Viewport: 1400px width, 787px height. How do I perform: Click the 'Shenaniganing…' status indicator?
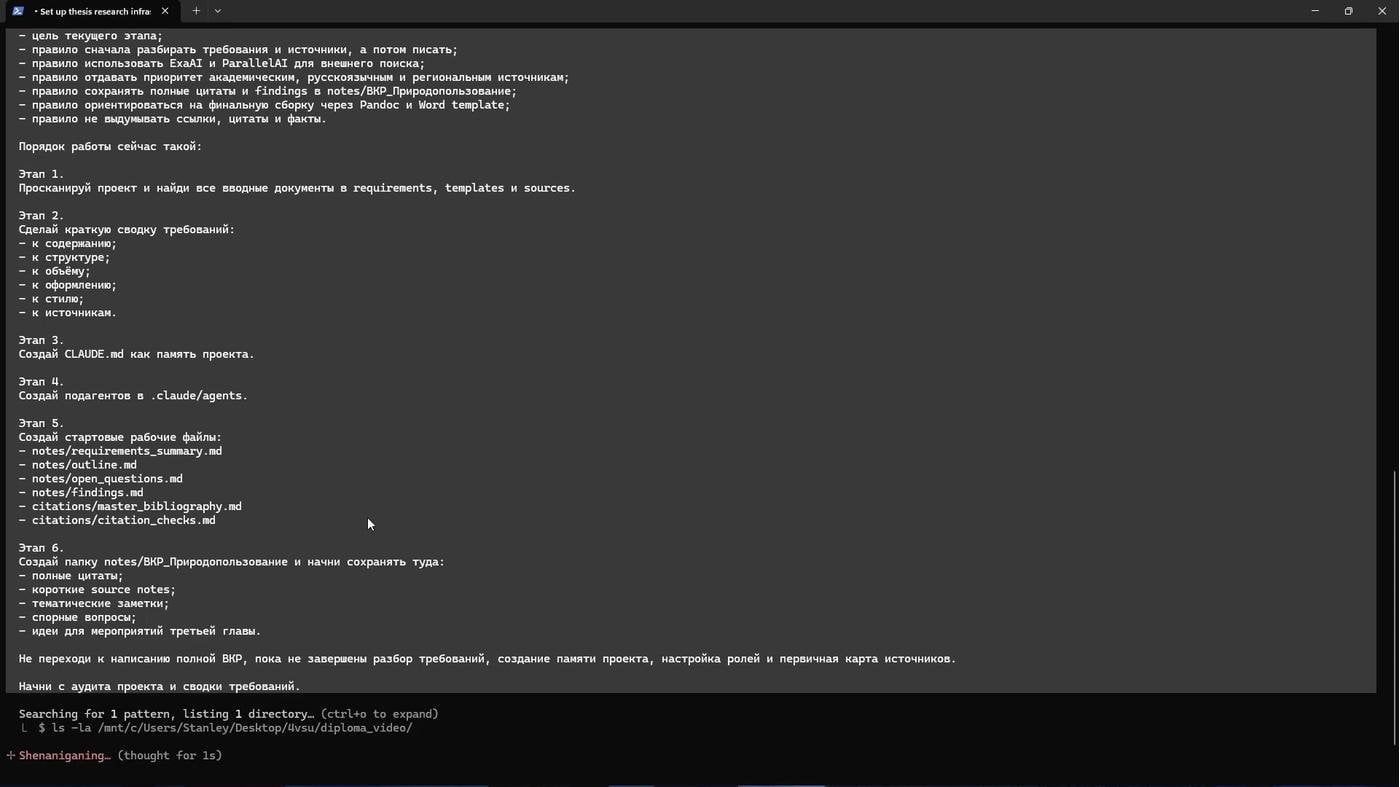pyautogui.click(x=65, y=756)
